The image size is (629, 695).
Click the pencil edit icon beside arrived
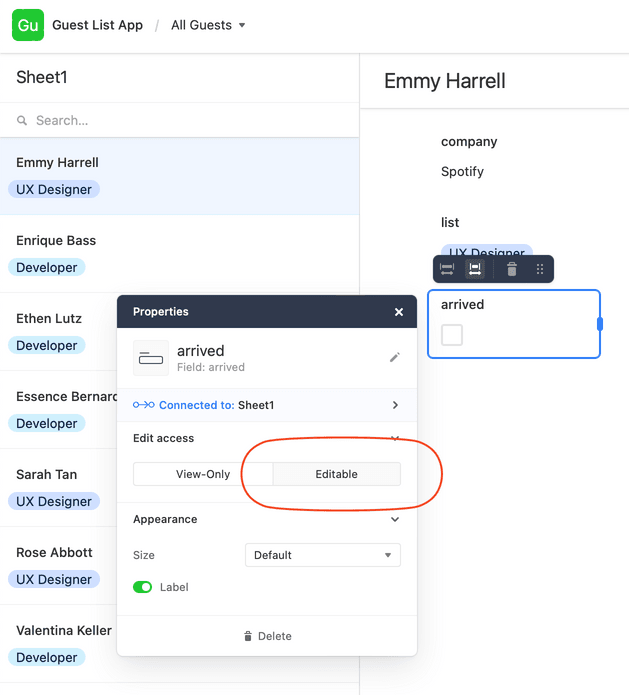[x=395, y=357]
